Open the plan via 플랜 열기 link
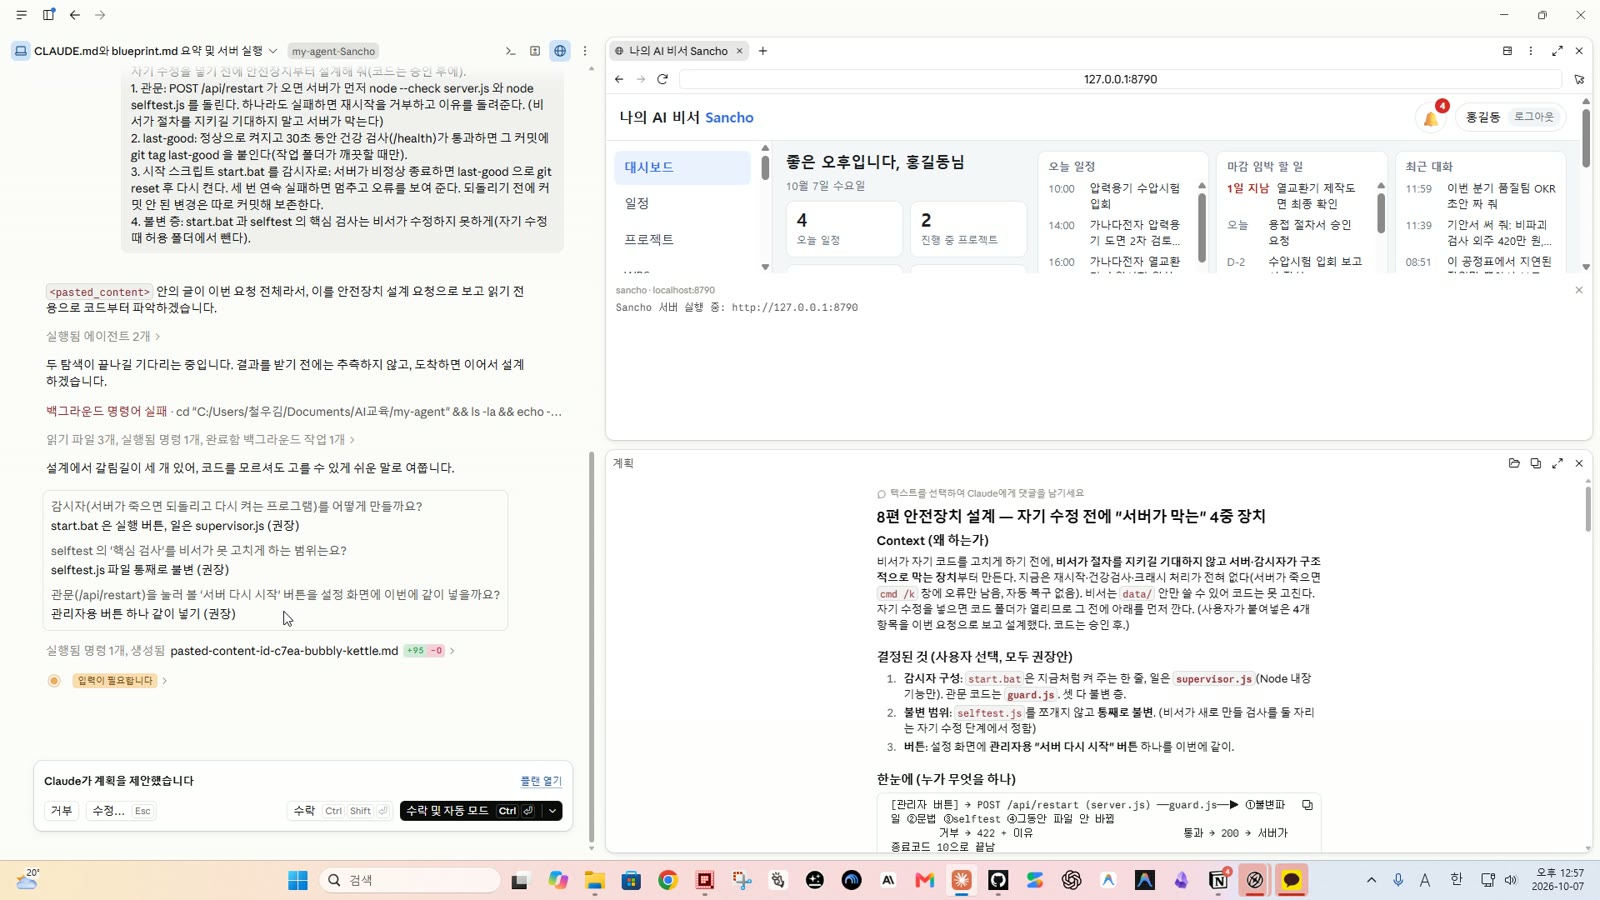 pyautogui.click(x=541, y=781)
